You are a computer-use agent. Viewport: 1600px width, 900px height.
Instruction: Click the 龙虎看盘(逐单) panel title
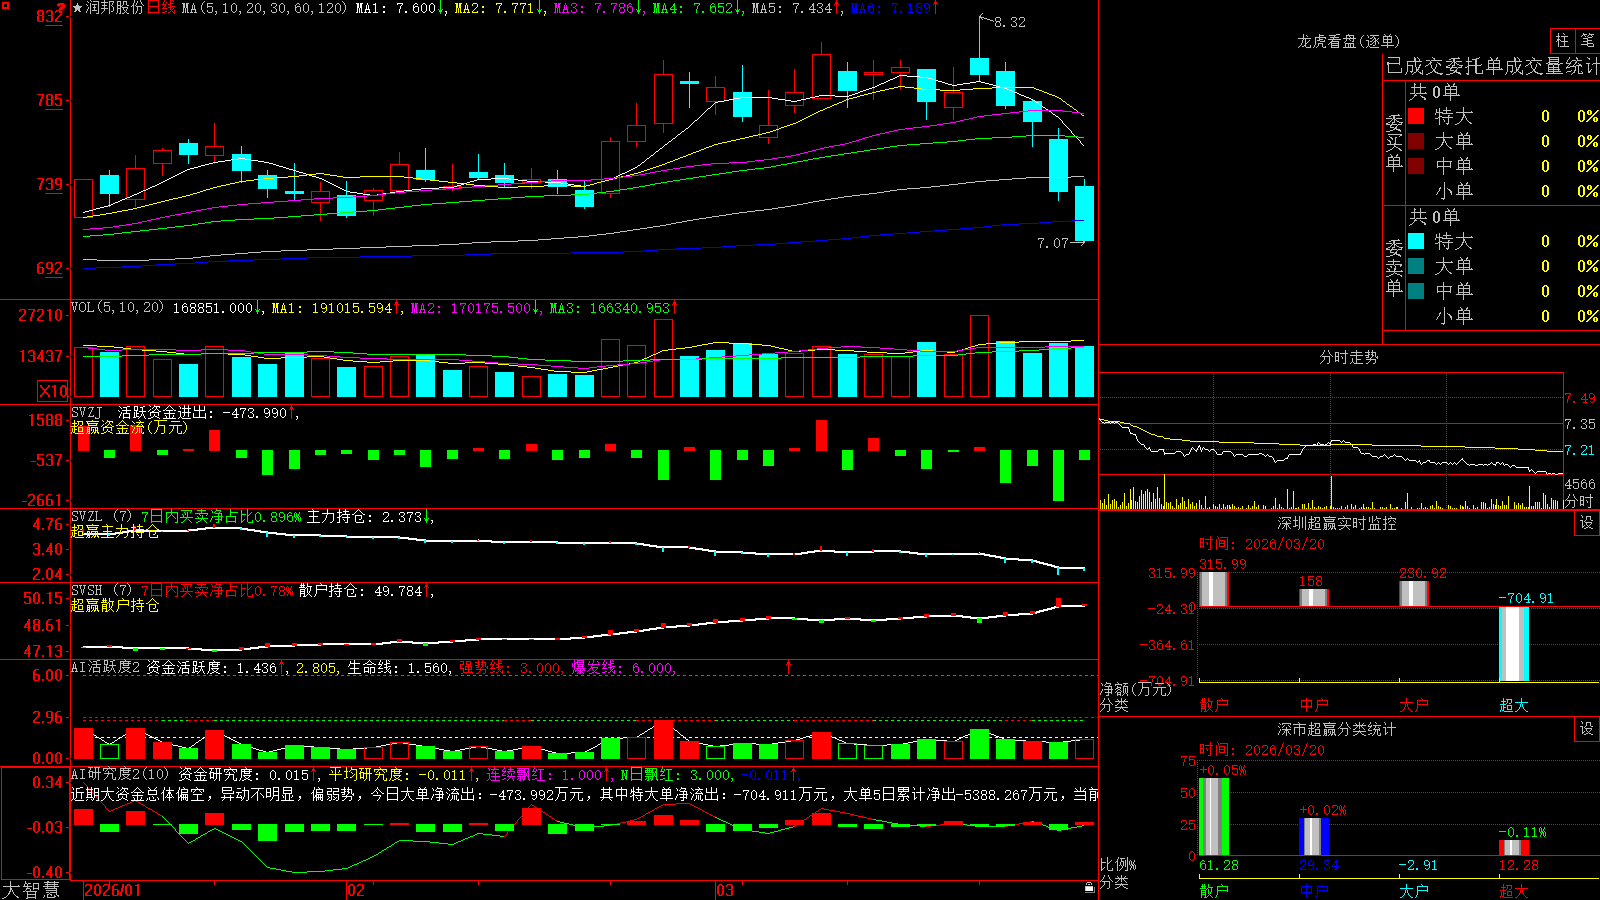[x=1348, y=41]
